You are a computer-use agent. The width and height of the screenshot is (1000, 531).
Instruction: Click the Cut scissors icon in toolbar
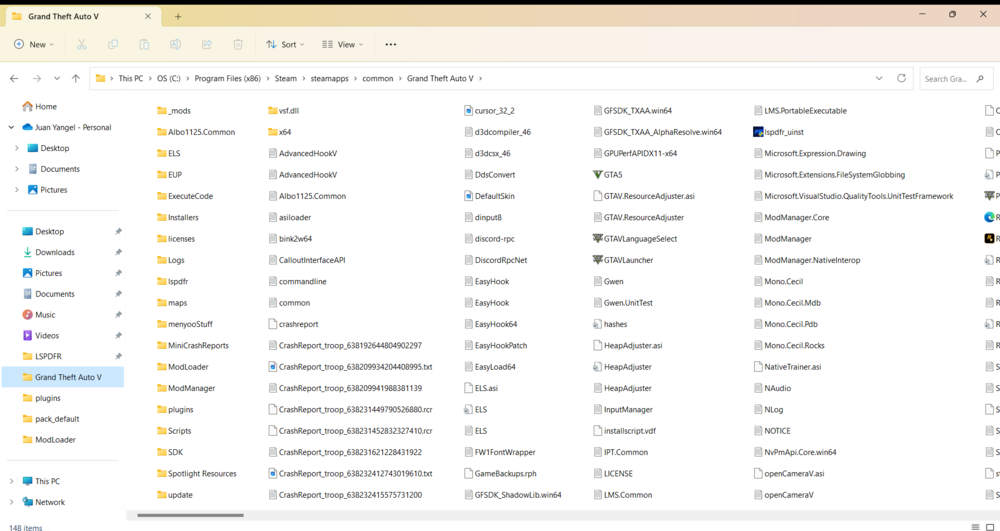click(81, 45)
